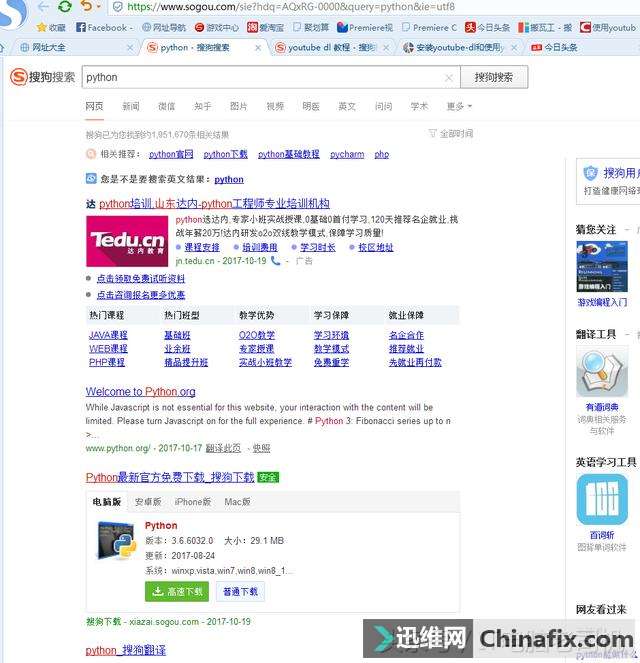Click the 翻译此页 link under python.org

click(223, 448)
